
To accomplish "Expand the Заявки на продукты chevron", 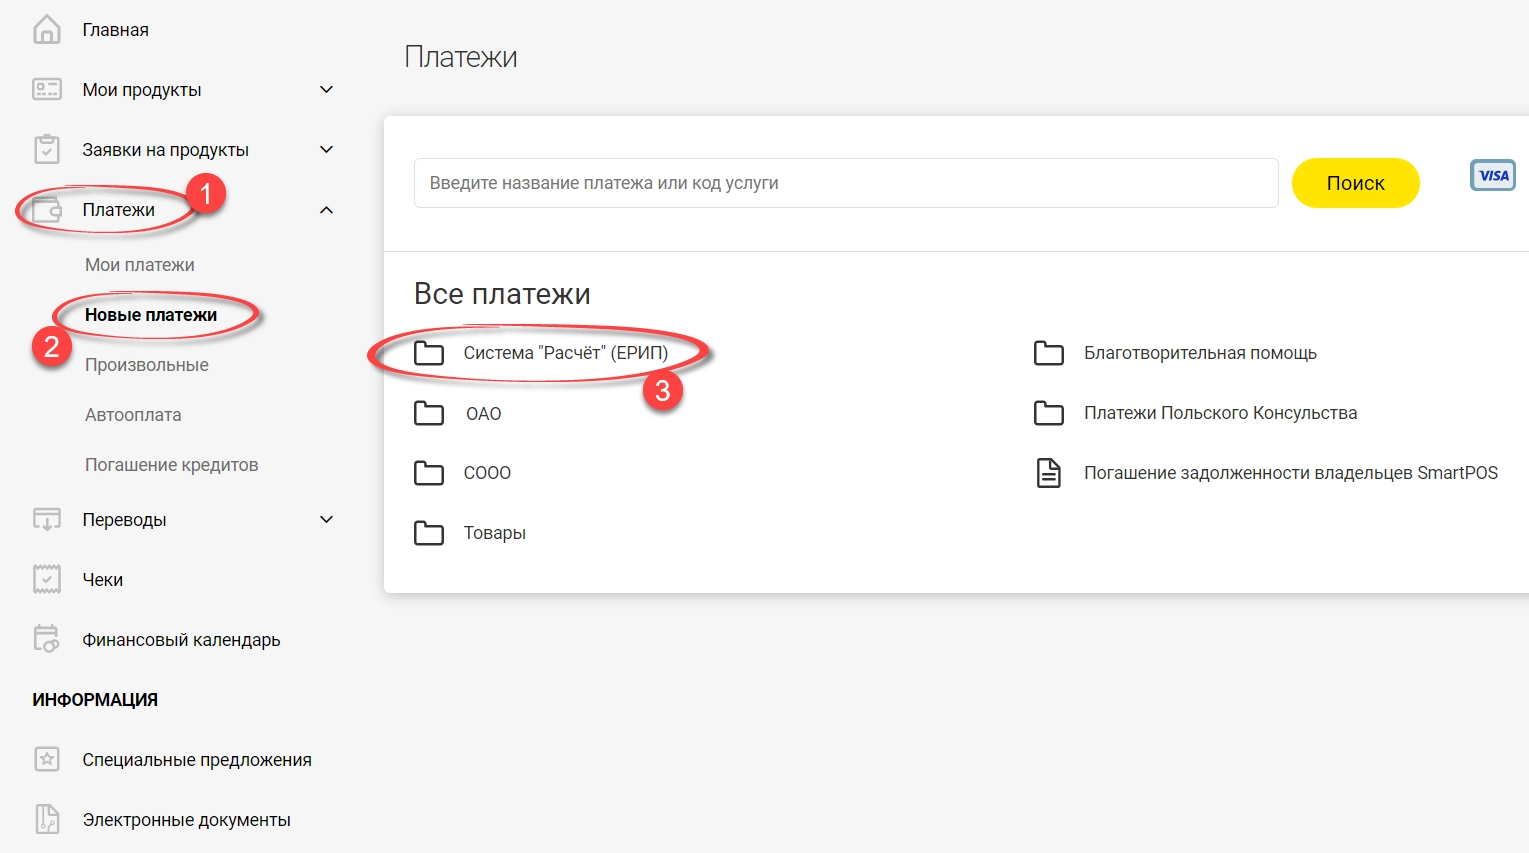I will click(x=326, y=150).
